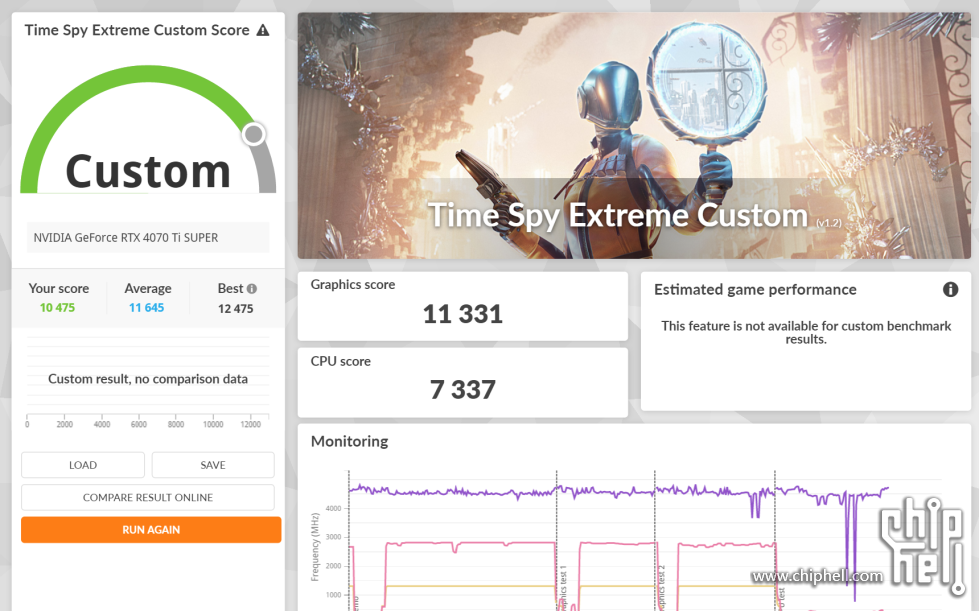Click the Graphics score label
This screenshot has width=979, height=611.
click(x=353, y=285)
